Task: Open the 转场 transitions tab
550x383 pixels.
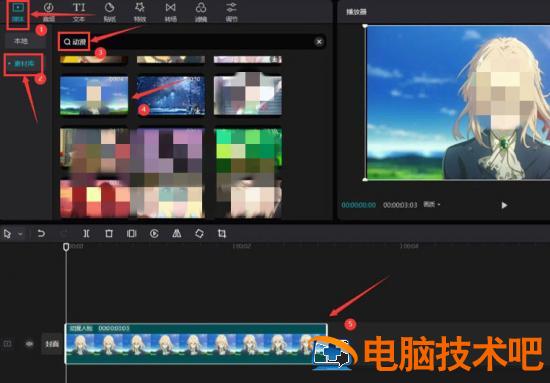Action: (170, 12)
